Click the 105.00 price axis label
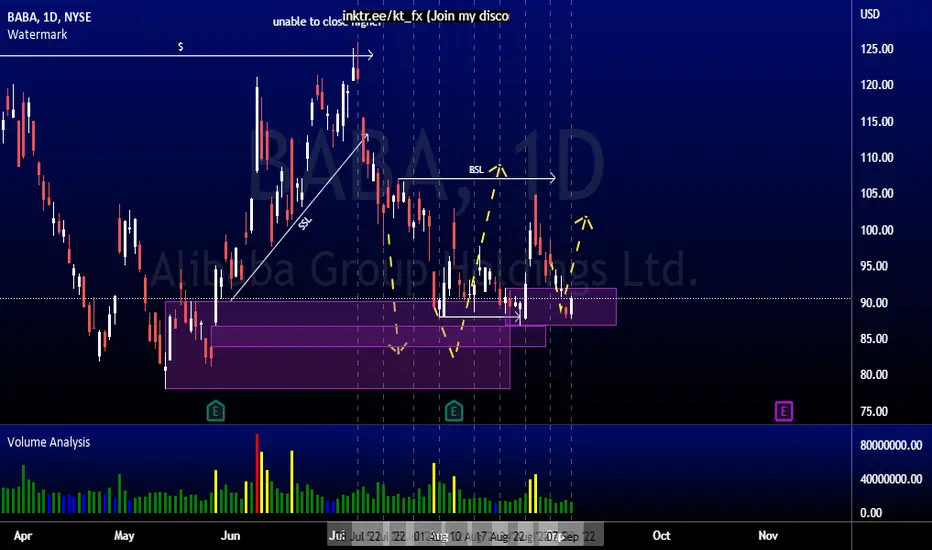 877,193
